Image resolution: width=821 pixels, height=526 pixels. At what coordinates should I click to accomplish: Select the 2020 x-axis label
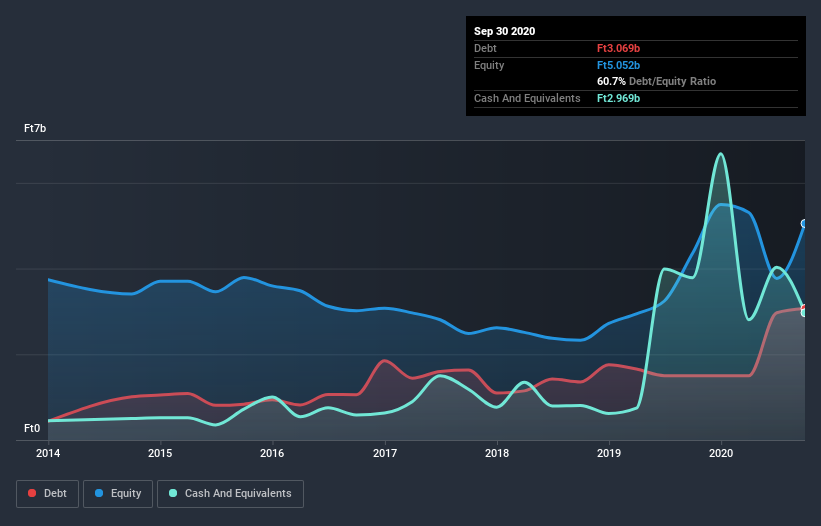(x=721, y=453)
